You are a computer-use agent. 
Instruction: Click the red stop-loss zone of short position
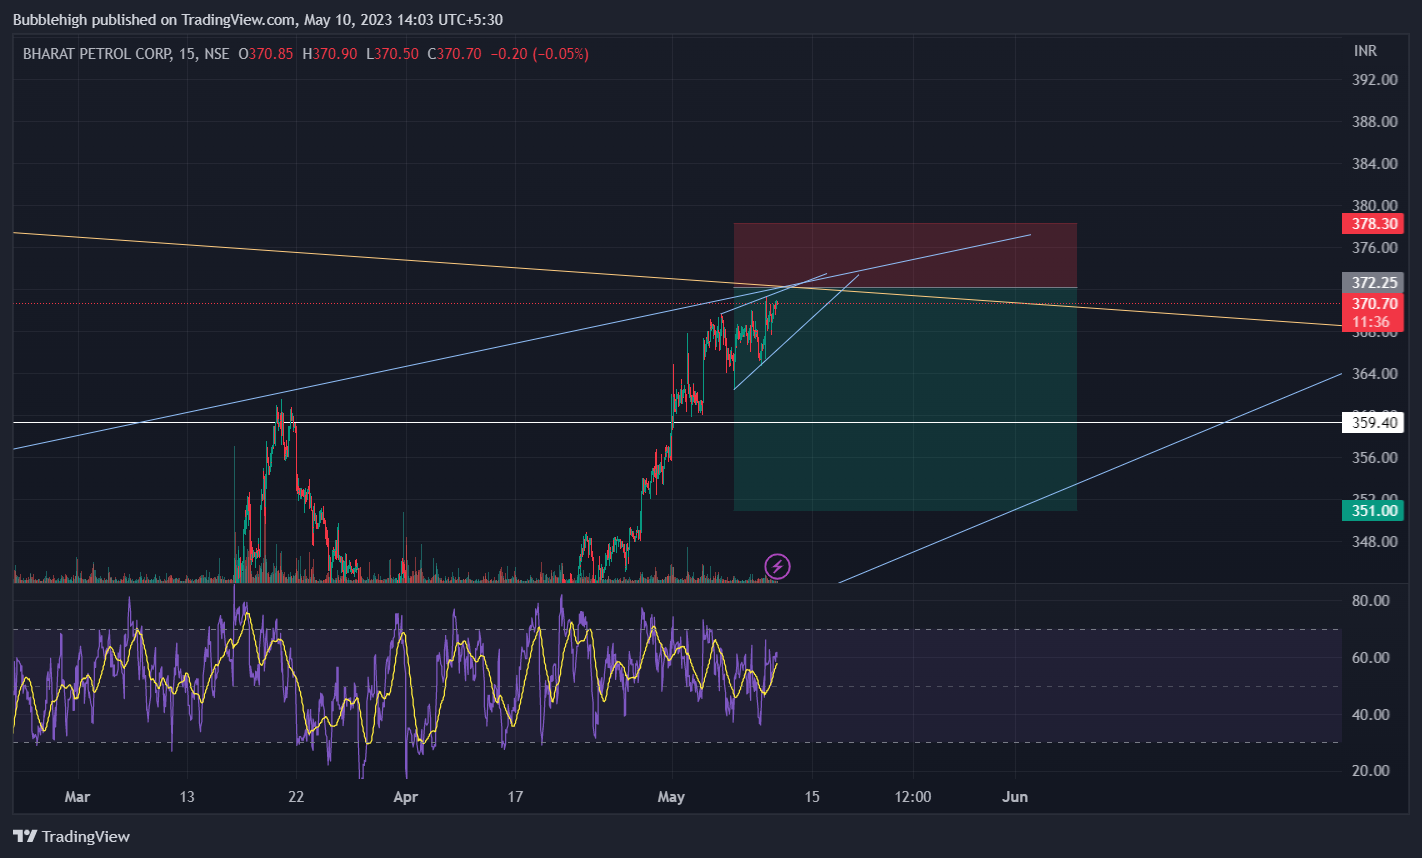(905, 255)
